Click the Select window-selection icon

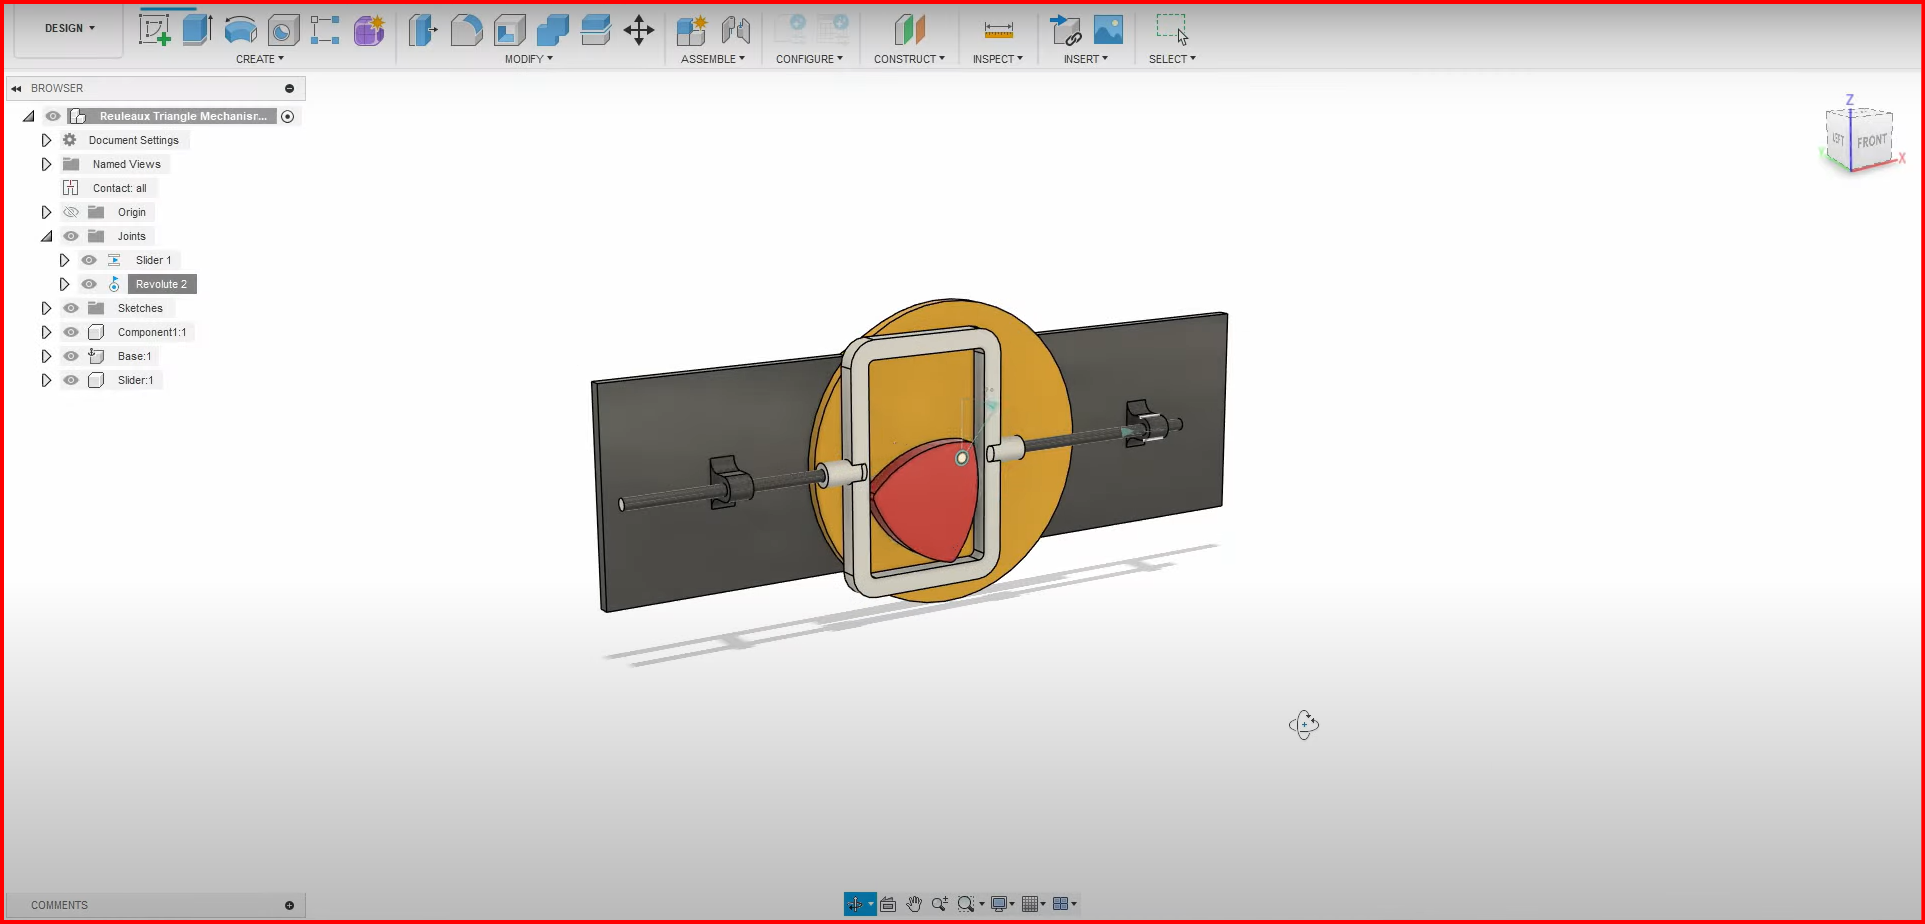click(1173, 29)
